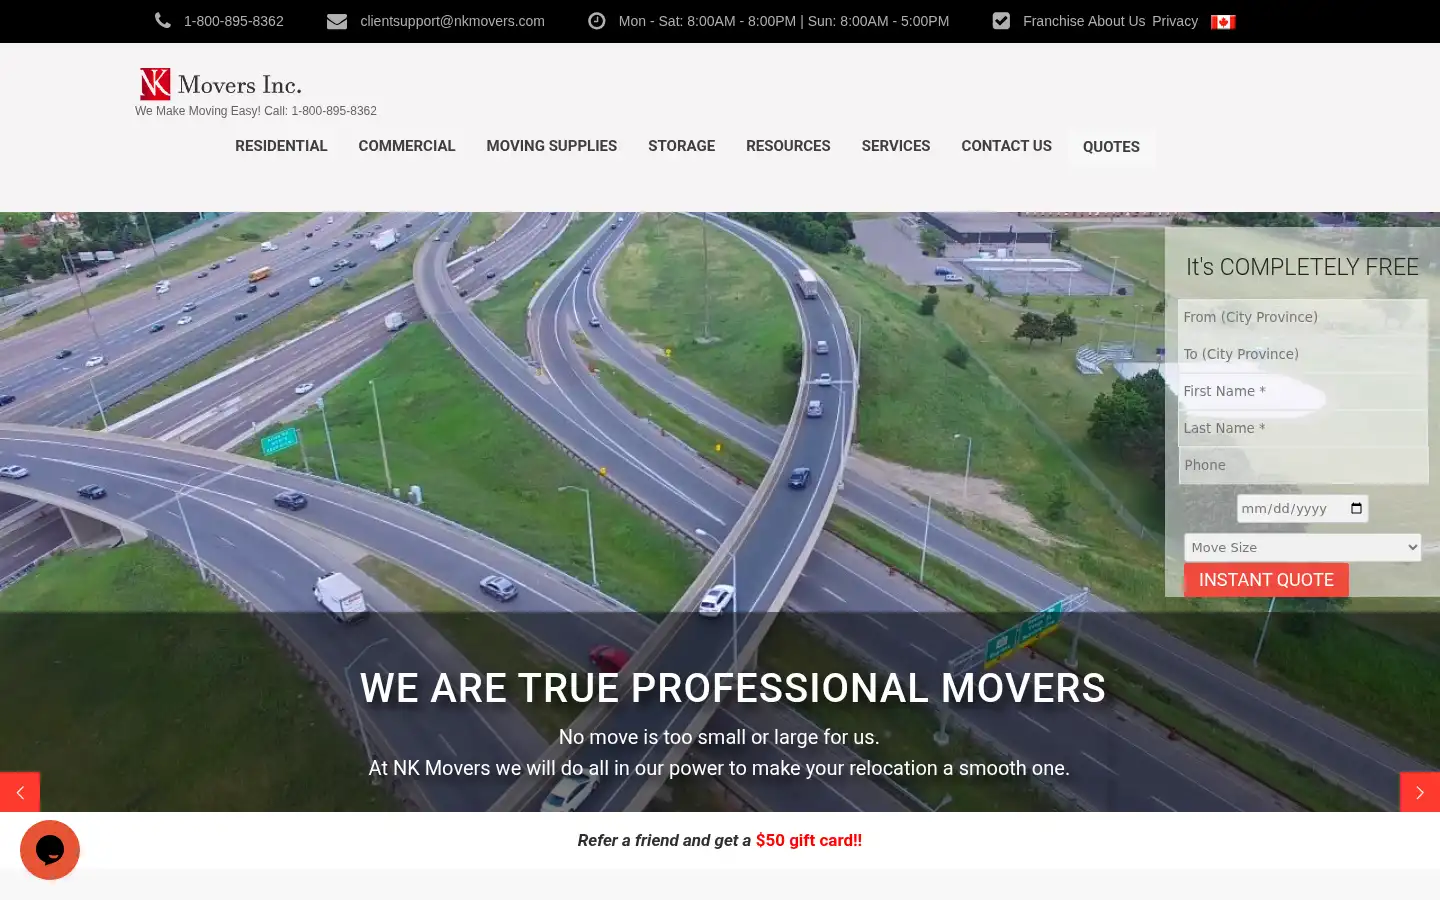Screen dimensions: 1440x900
Task: Click the envelope email icon
Action: [337, 21]
